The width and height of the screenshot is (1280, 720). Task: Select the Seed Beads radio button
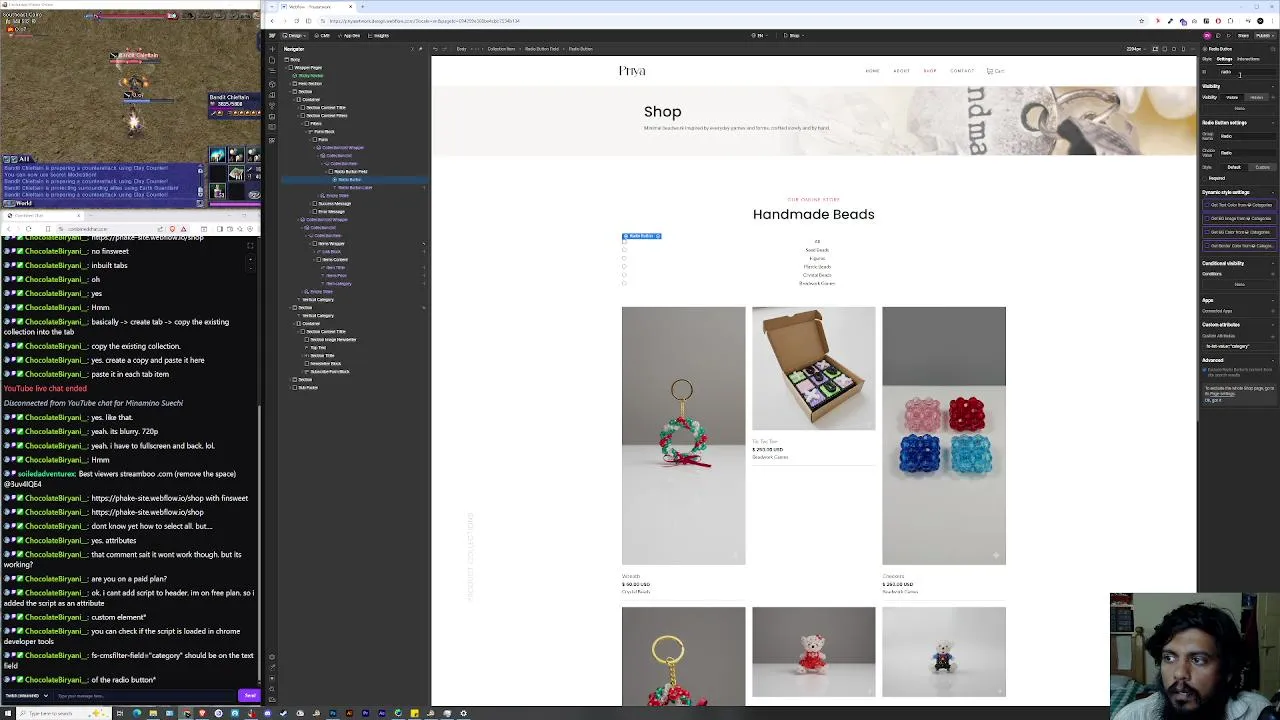click(624, 250)
